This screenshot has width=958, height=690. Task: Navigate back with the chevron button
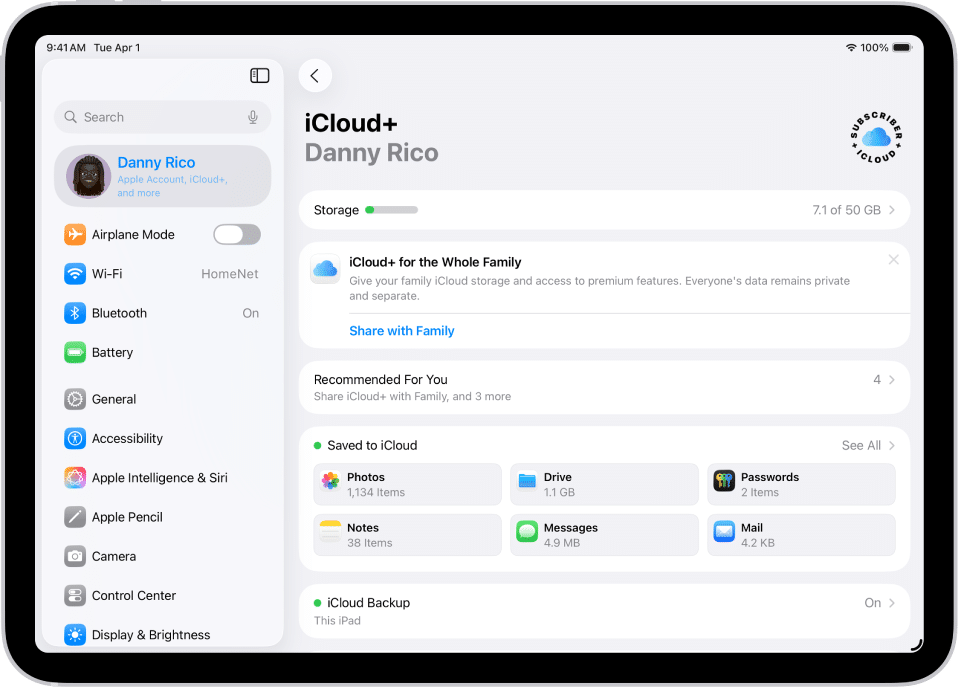click(314, 75)
